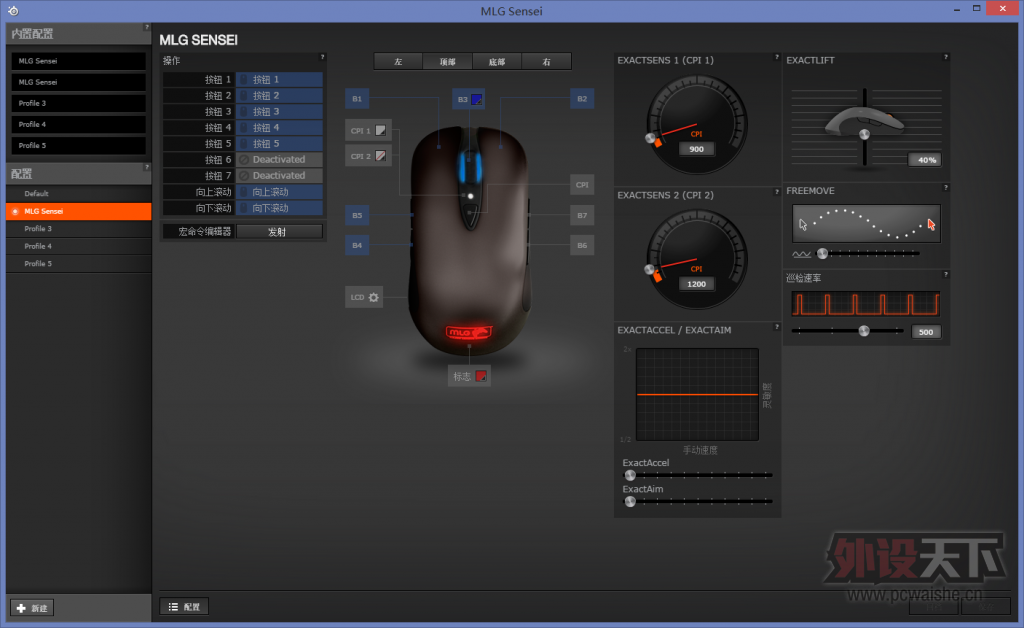Click the ExactAccel slider handle
The height and width of the screenshot is (628, 1024).
[630, 475]
